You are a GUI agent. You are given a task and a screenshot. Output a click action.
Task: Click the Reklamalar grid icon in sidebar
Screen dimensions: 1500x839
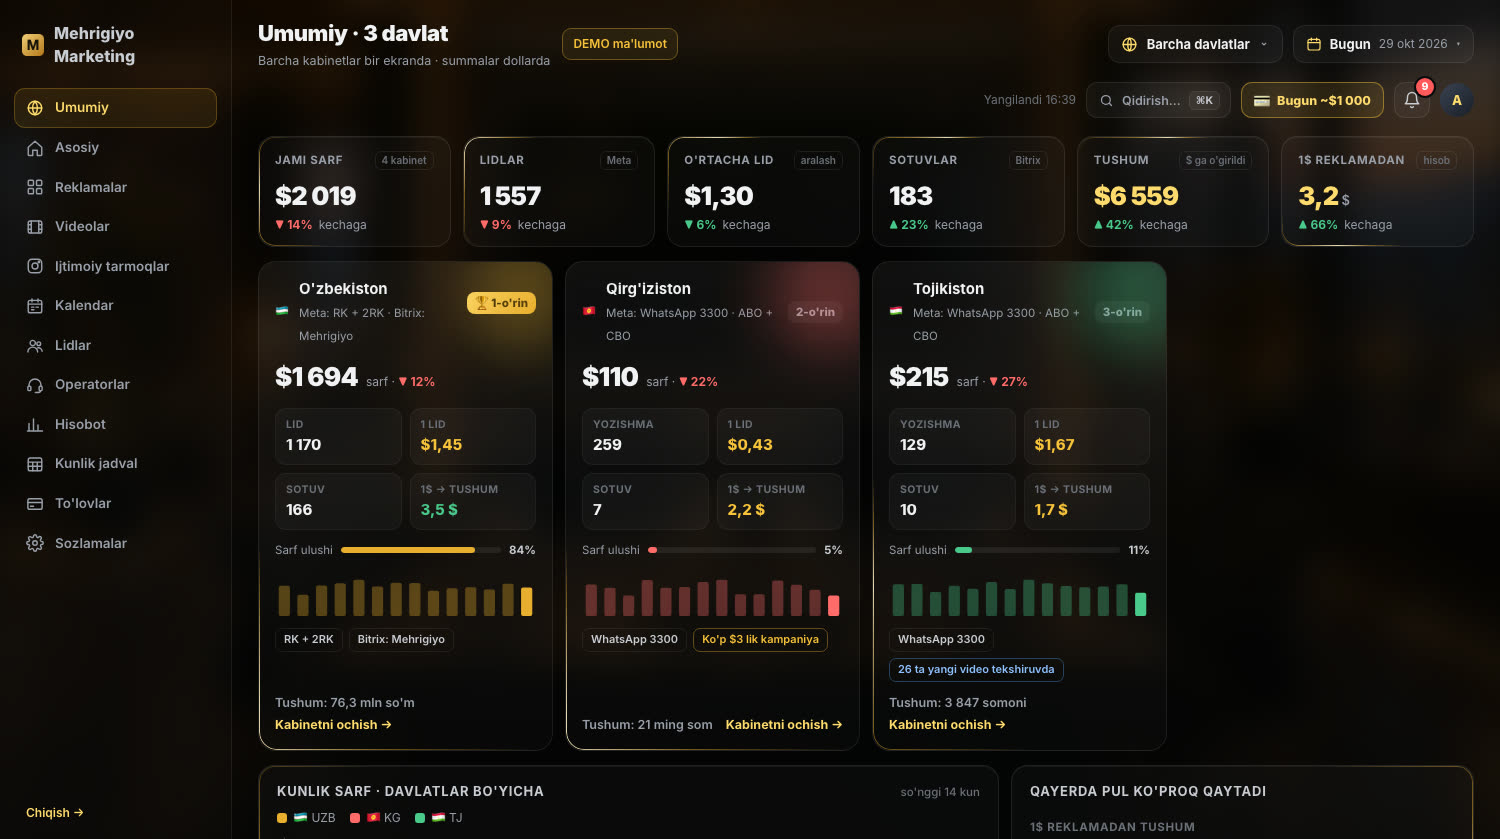35,187
